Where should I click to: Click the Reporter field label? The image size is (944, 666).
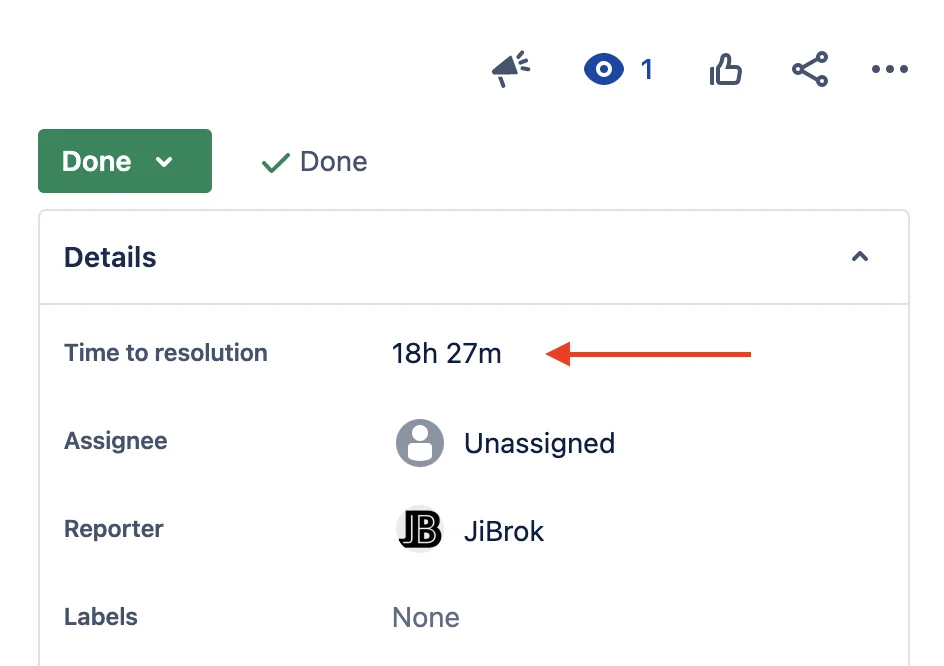114,529
